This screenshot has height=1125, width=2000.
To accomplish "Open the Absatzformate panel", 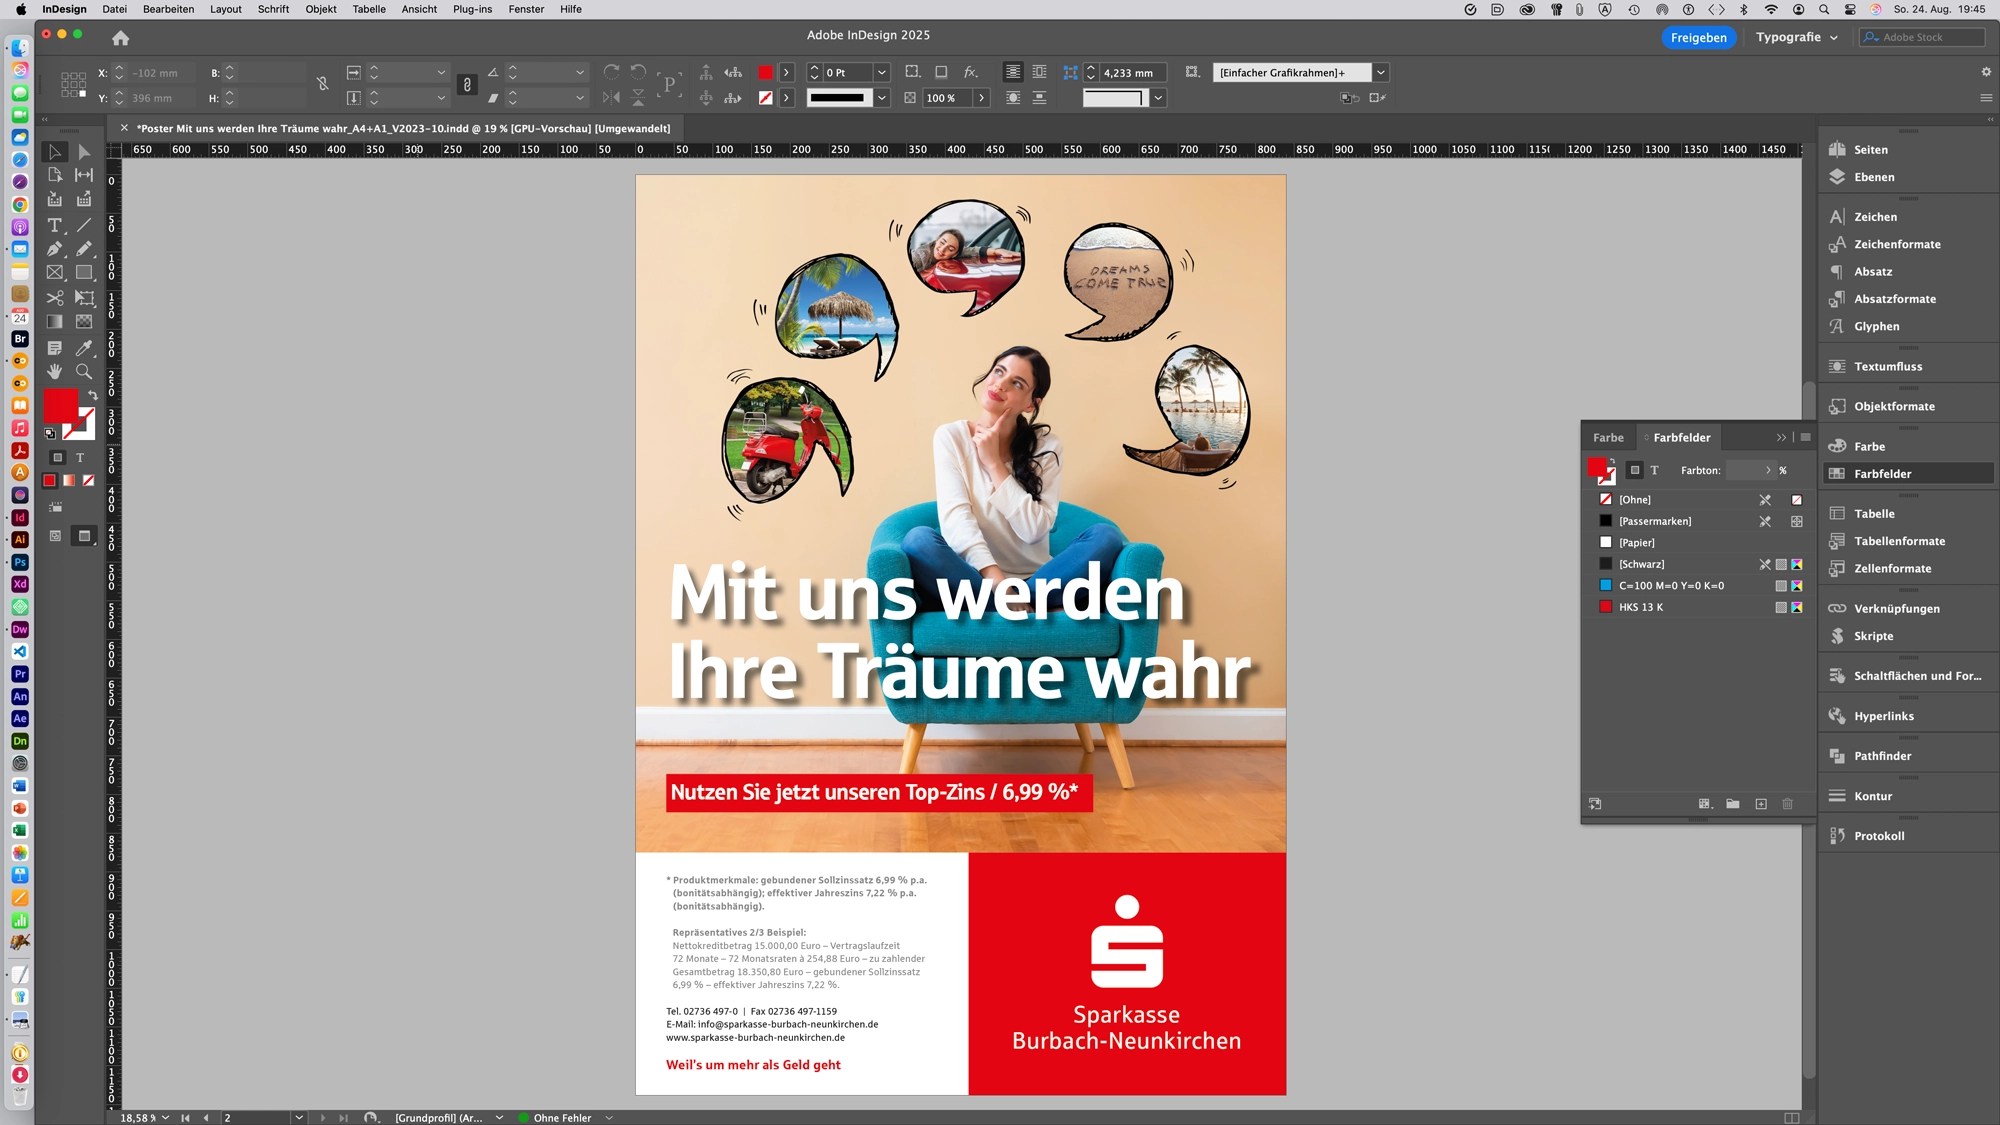I will (1893, 298).
